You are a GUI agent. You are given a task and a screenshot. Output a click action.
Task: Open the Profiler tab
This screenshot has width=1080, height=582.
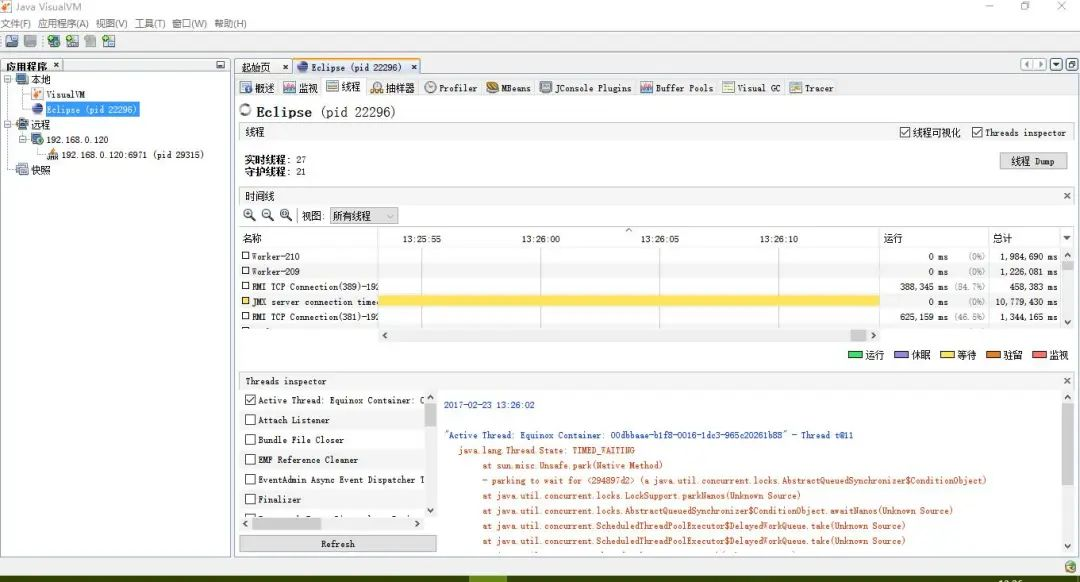tap(451, 88)
